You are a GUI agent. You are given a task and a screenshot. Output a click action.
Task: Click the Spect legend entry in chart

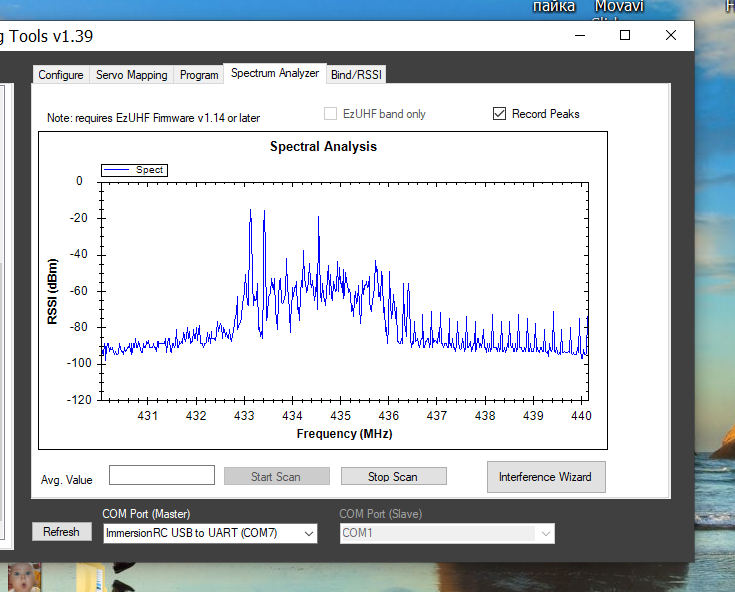134,170
